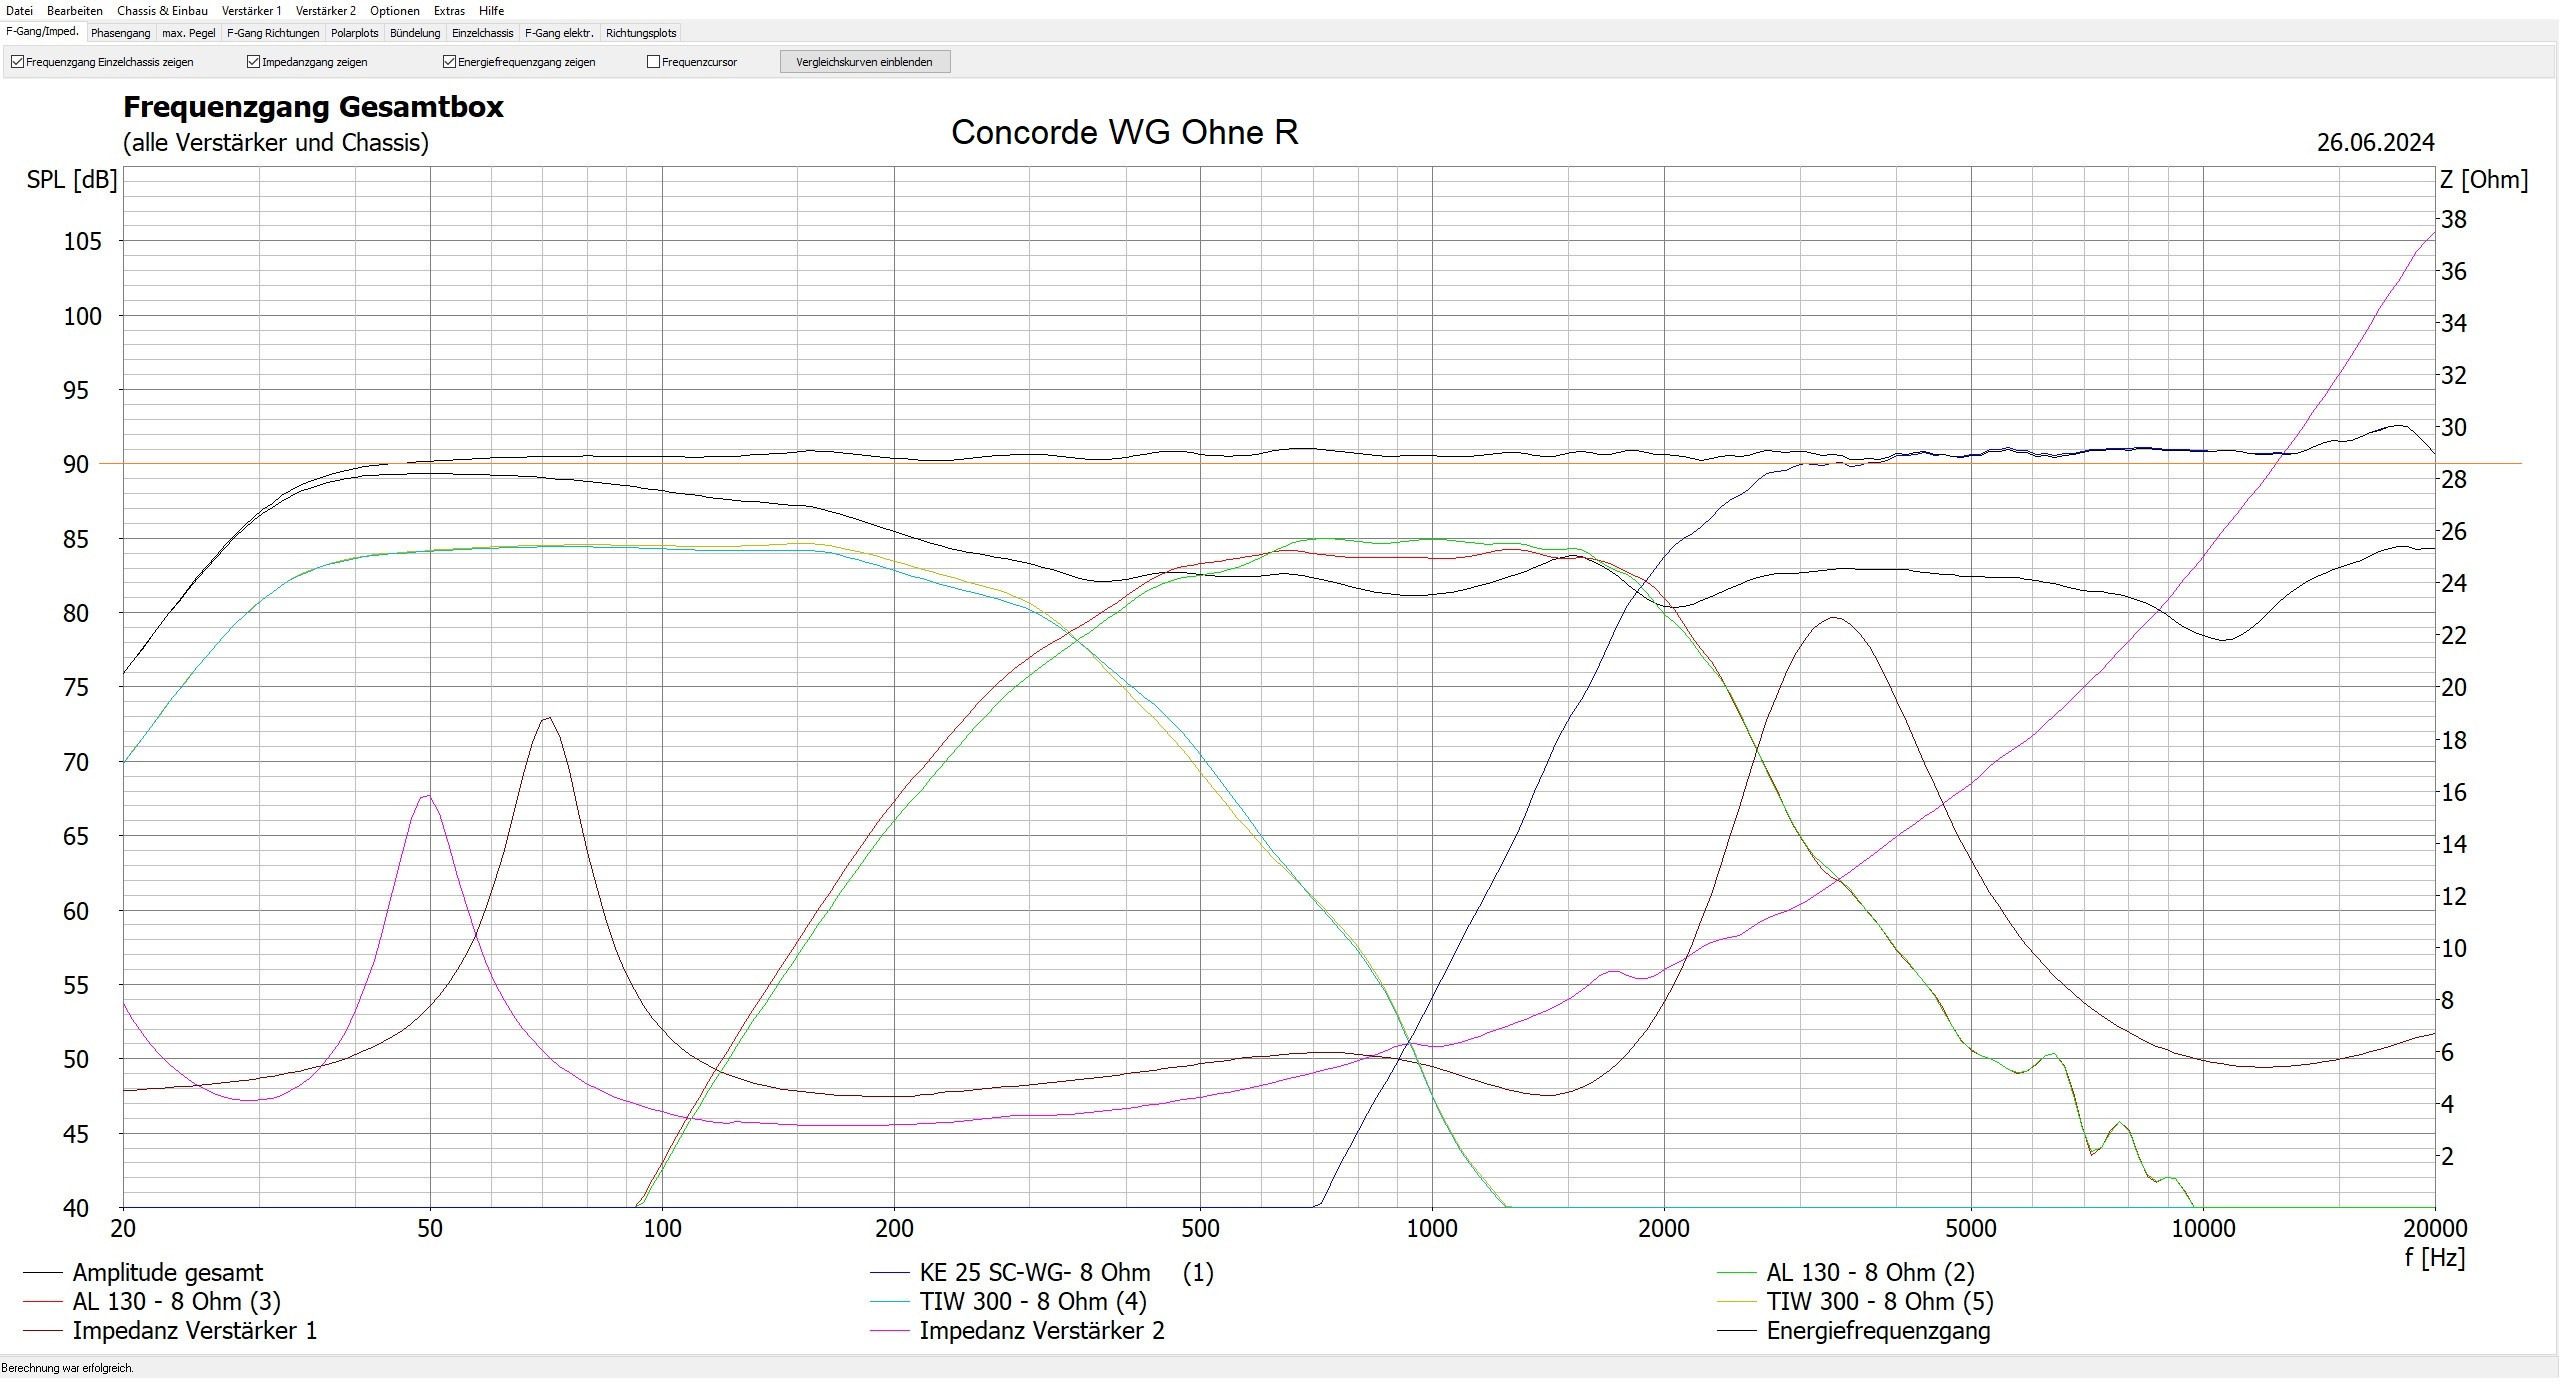Viewport: 2560px width, 1400px height.
Task: Open the Optionen menu
Action: [x=394, y=11]
